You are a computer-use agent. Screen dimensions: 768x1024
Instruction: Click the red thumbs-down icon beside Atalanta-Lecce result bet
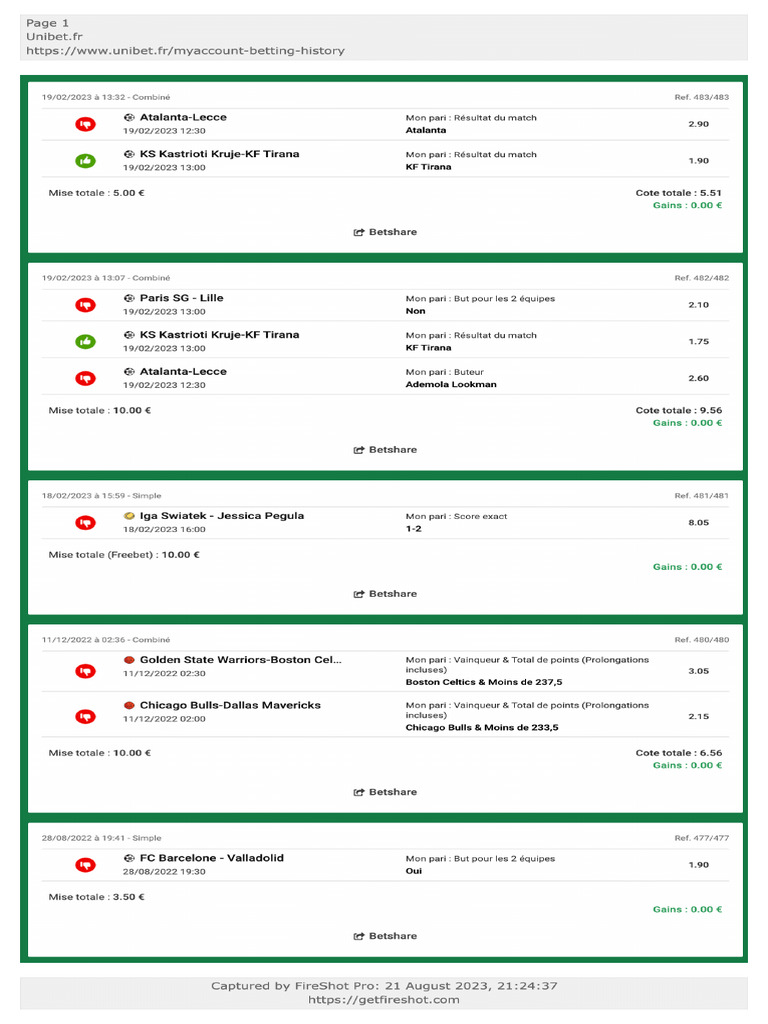tap(86, 124)
